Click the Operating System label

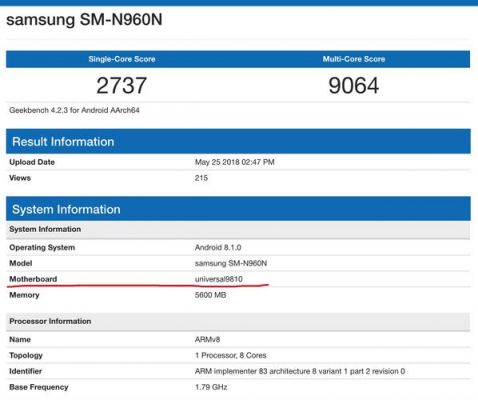pos(42,247)
